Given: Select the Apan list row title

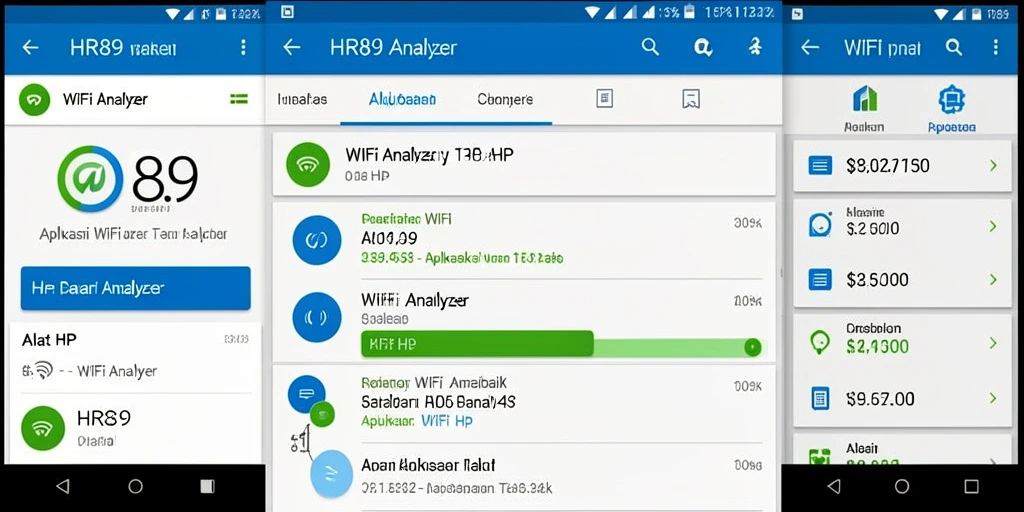Looking at the screenshot, I should pyautogui.click(x=428, y=466).
